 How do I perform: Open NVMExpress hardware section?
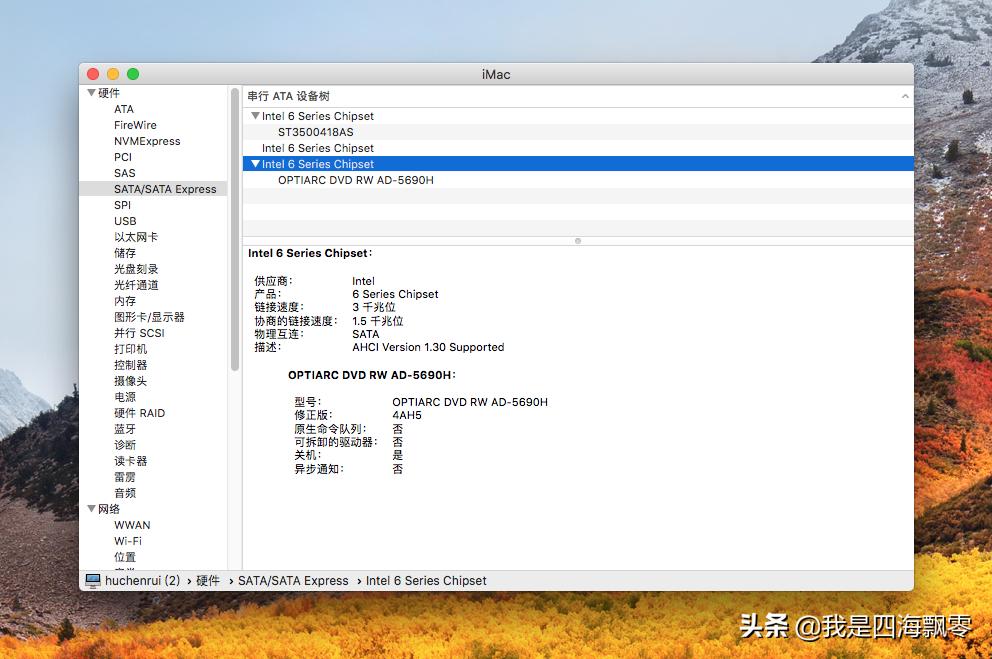pos(147,141)
